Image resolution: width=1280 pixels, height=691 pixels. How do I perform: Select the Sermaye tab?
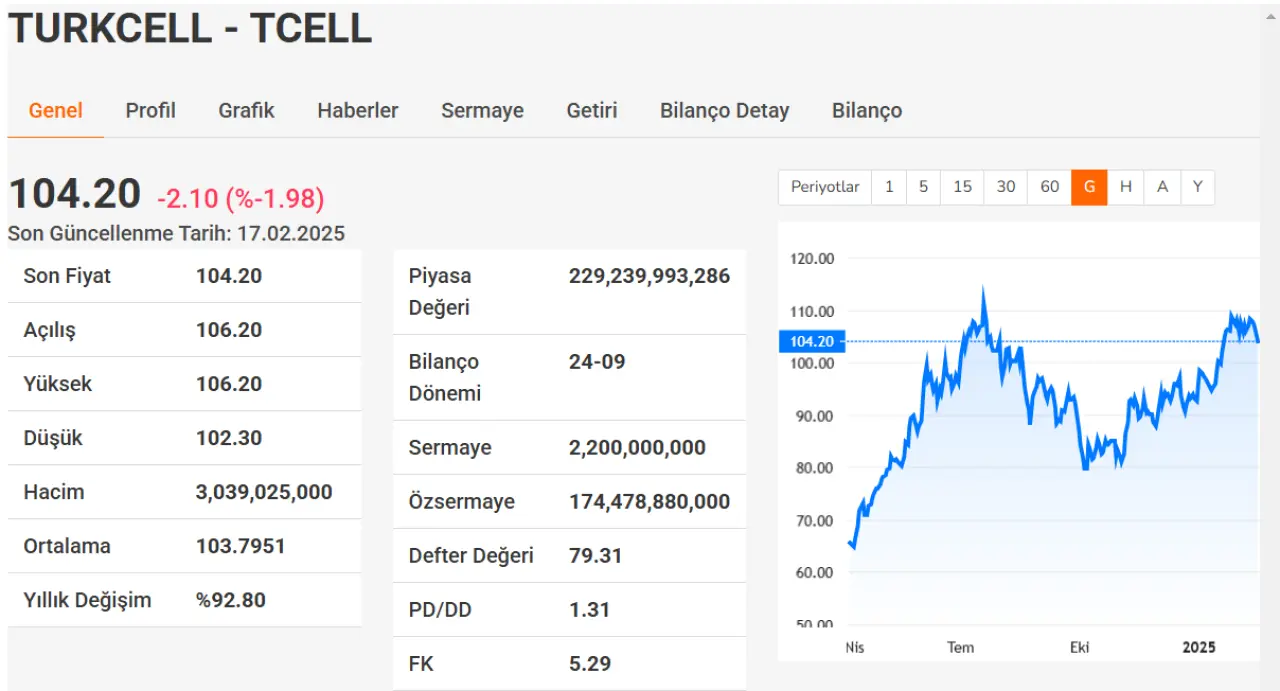482,111
